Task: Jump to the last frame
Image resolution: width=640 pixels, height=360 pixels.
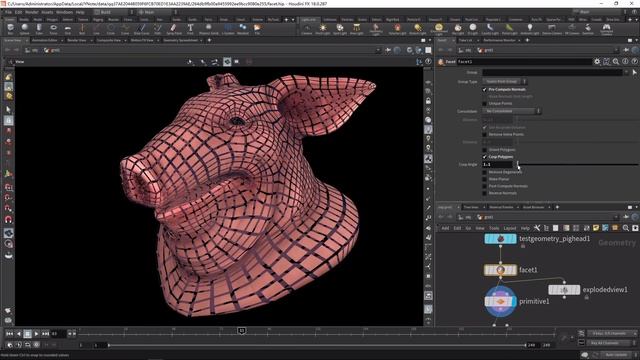Action: (x=45, y=334)
